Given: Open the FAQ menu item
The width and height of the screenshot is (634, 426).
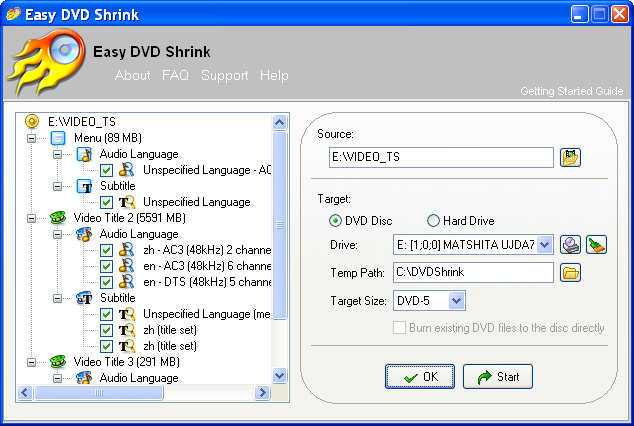Looking at the screenshot, I should click(x=175, y=75).
